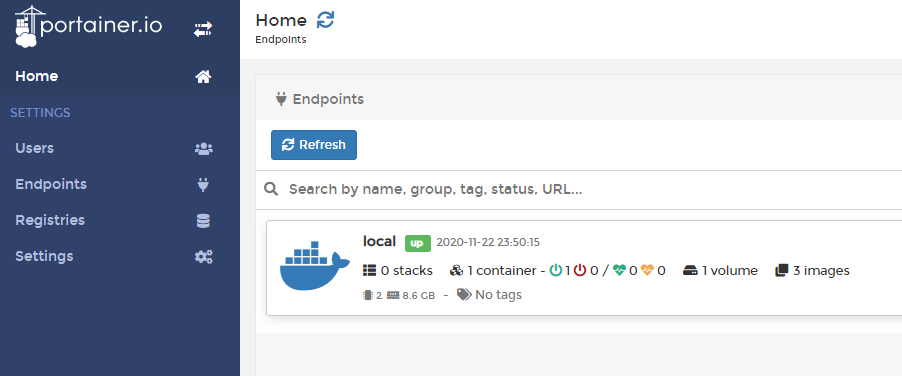This screenshot has width=902, height=376.
Task: Open the local endpoint name link
Action: [379, 241]
